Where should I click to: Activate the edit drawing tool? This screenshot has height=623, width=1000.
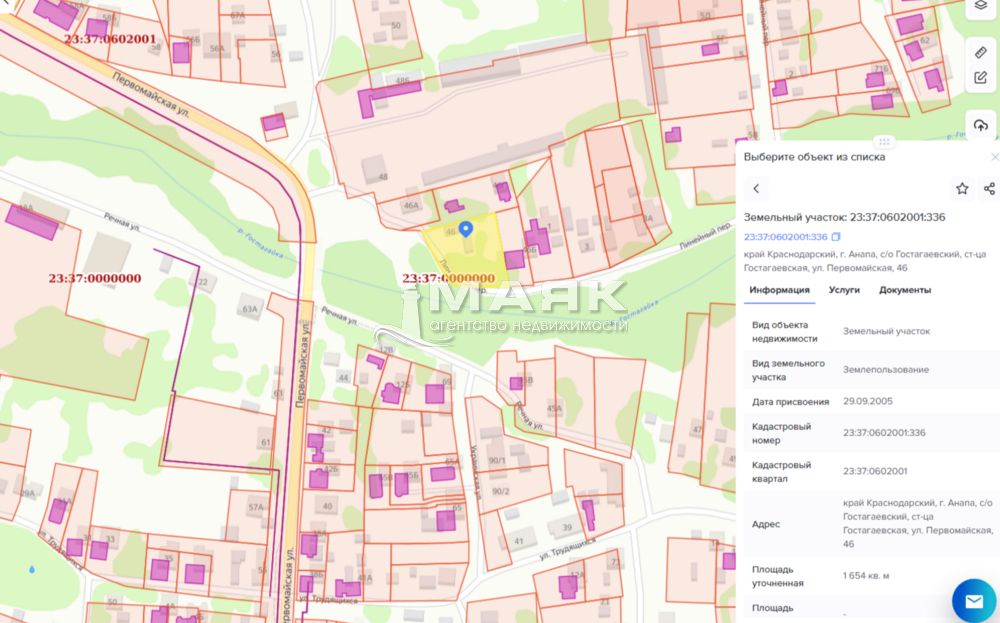tap(980, 77)
